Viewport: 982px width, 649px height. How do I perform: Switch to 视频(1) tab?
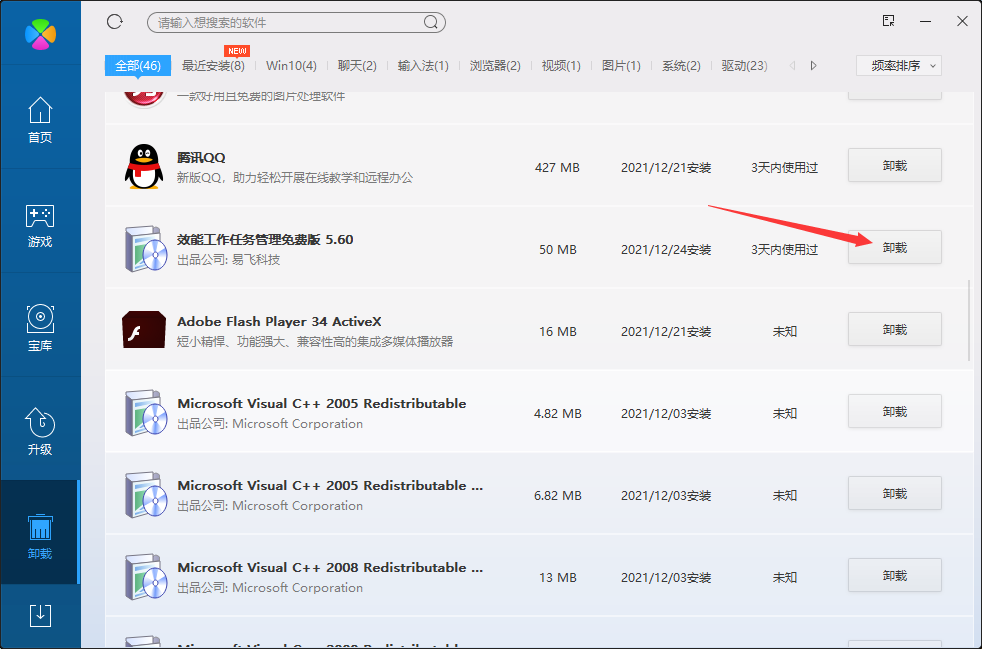pos(561,66)
